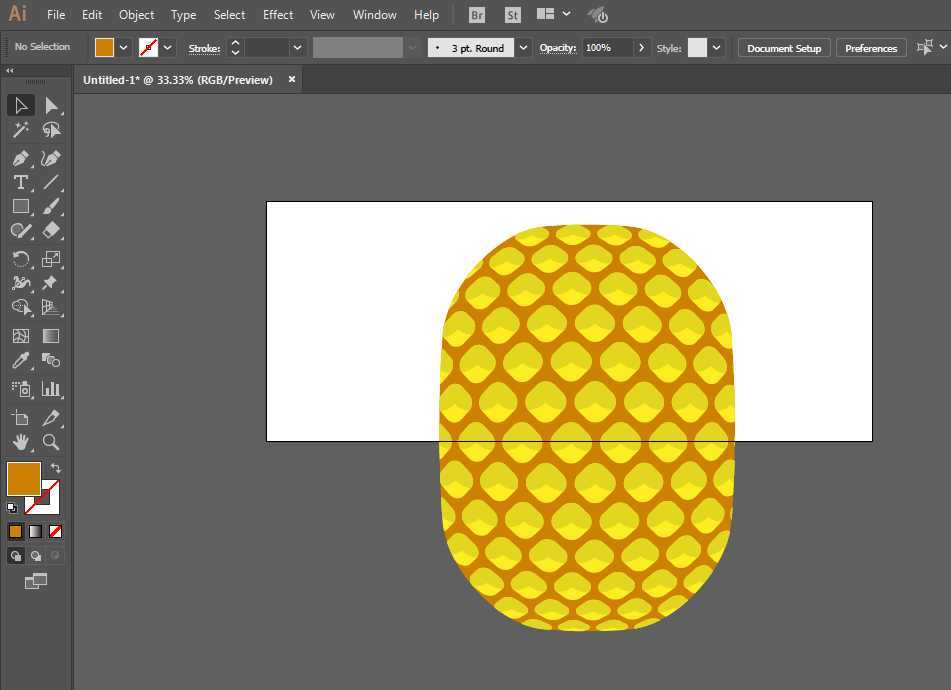This screenshot has width=951, height=690.
Task: Click the Document Setup button
Action: pyautogui.click(x=783, y=48)
